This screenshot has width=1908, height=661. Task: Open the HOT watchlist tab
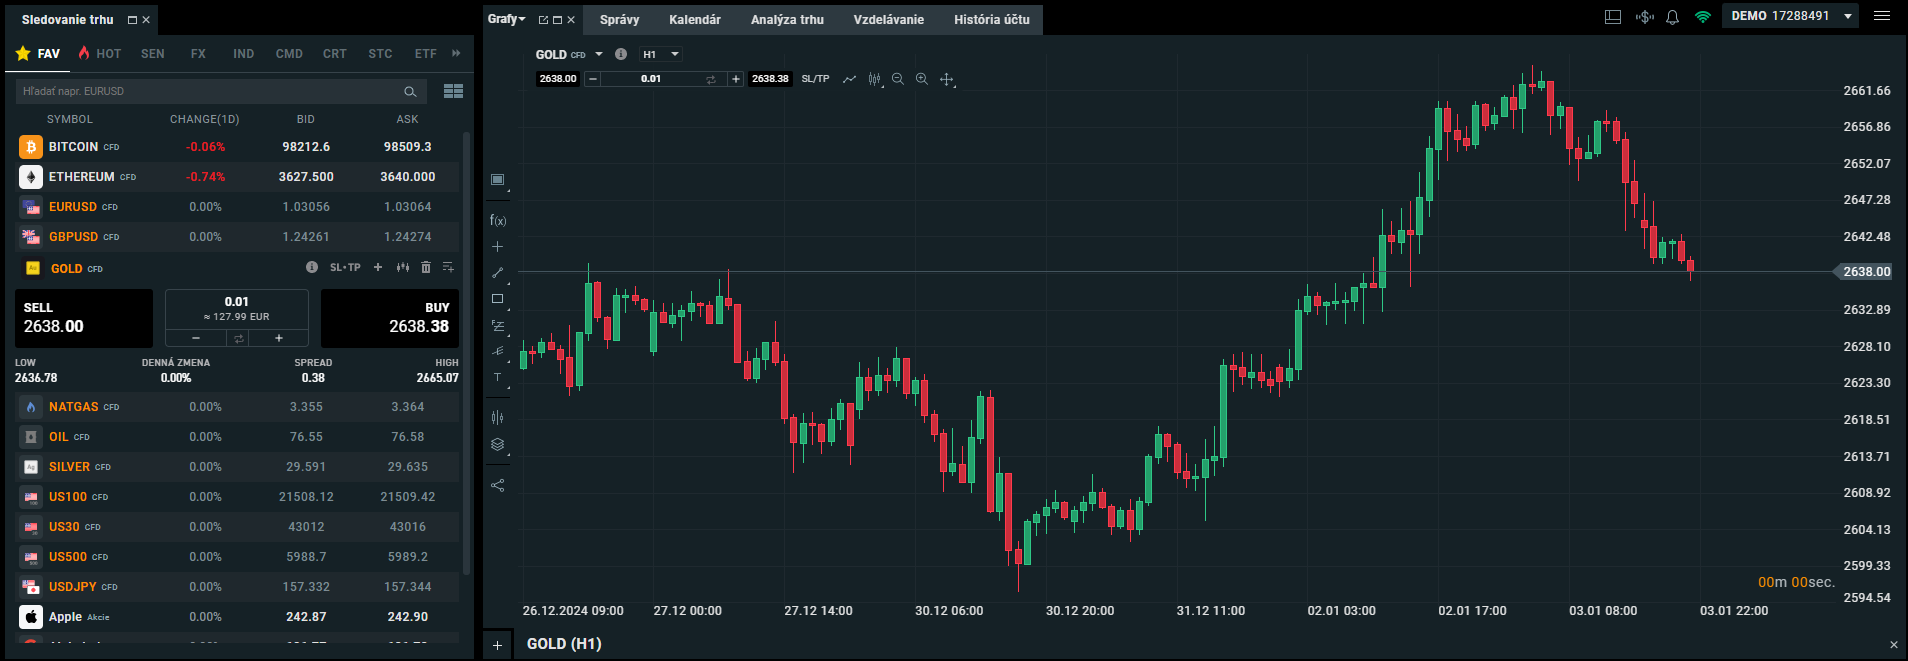pyautogui.click(x=100, y=54)
